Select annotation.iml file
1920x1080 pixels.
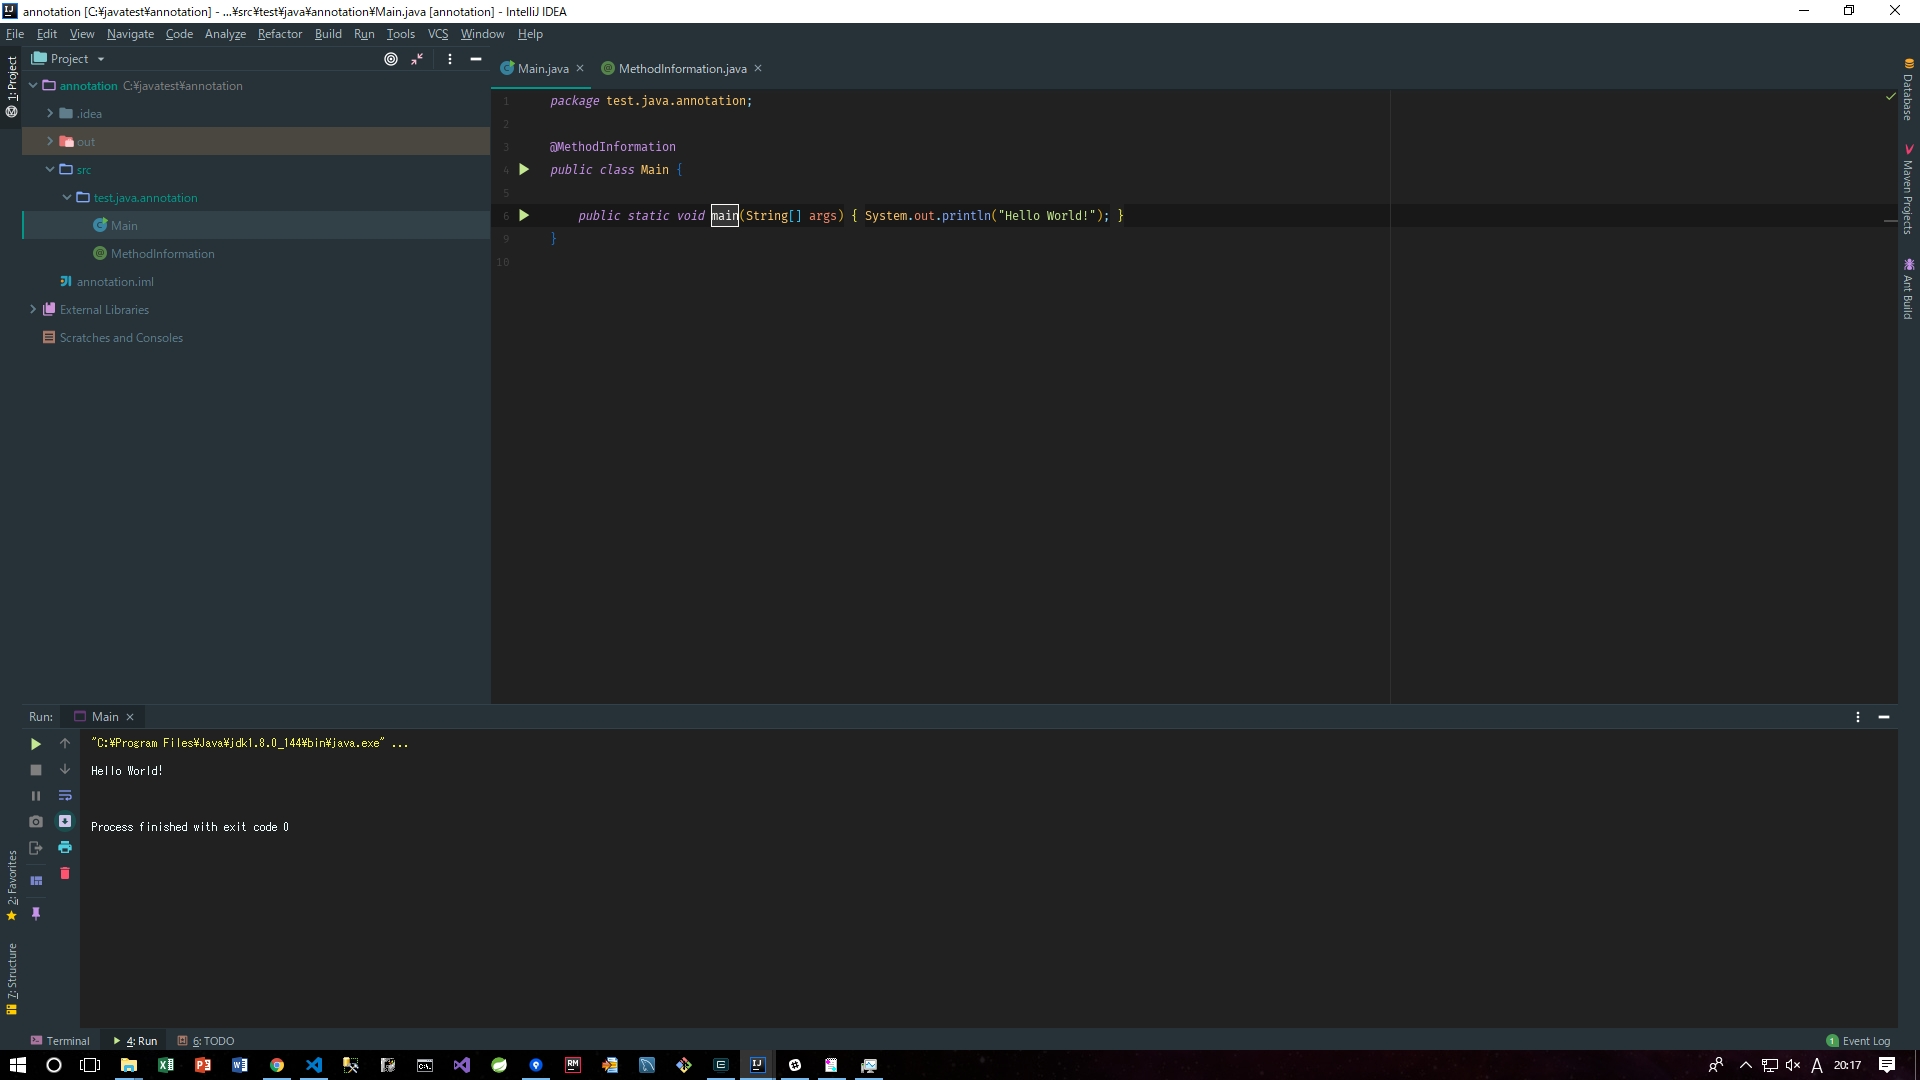(115, 282)
